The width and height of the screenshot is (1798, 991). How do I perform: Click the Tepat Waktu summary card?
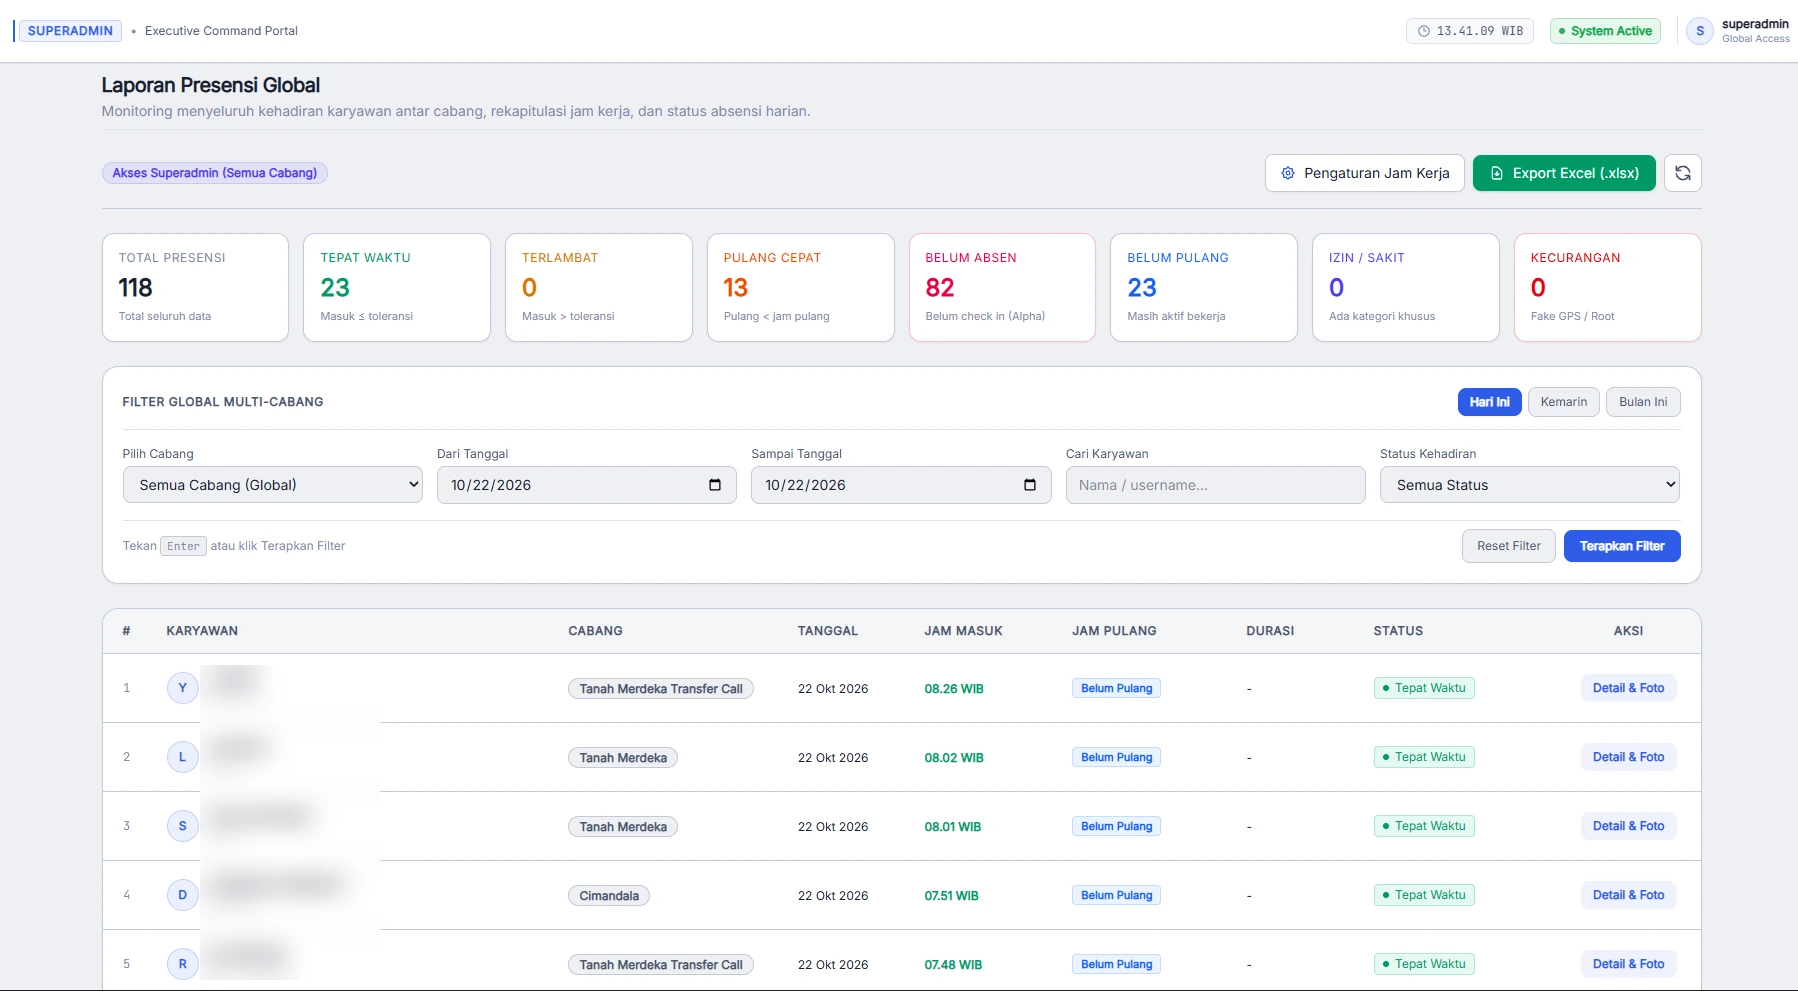click(397, 288)
